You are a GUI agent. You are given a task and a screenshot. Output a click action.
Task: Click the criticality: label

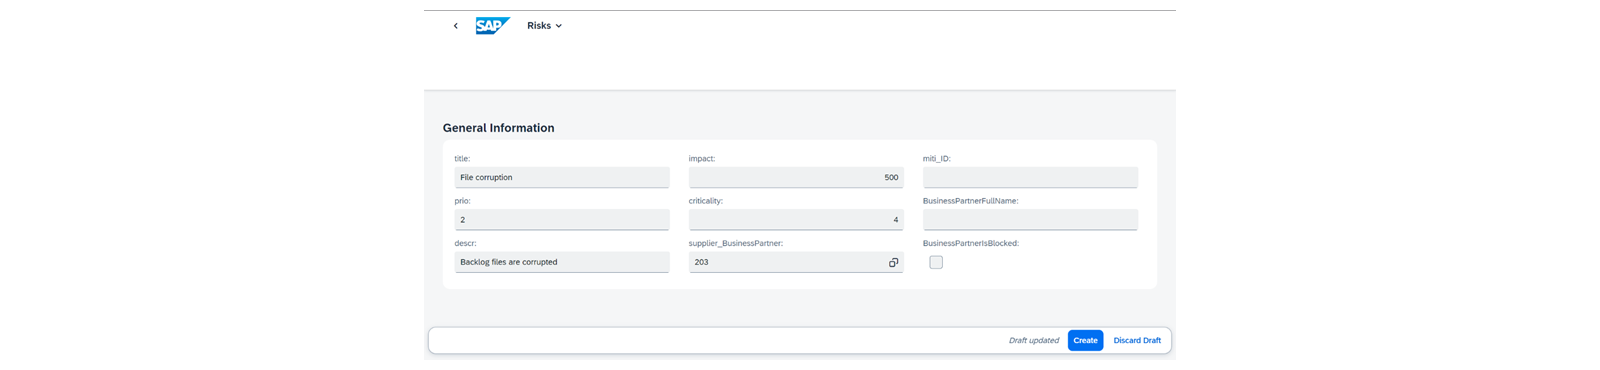tap(706, 201)
